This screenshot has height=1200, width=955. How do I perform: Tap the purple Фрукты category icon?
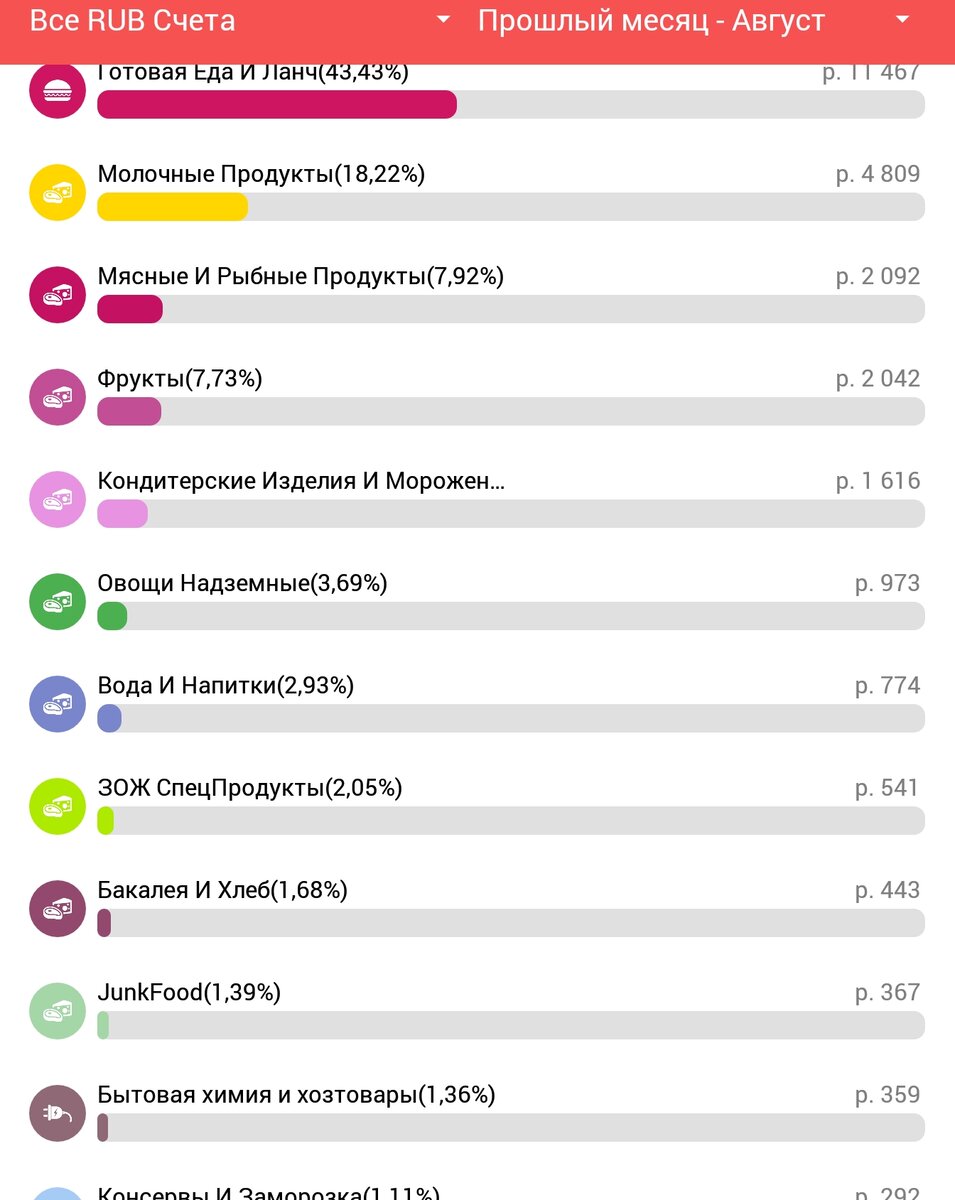click(x=58, y=397)
